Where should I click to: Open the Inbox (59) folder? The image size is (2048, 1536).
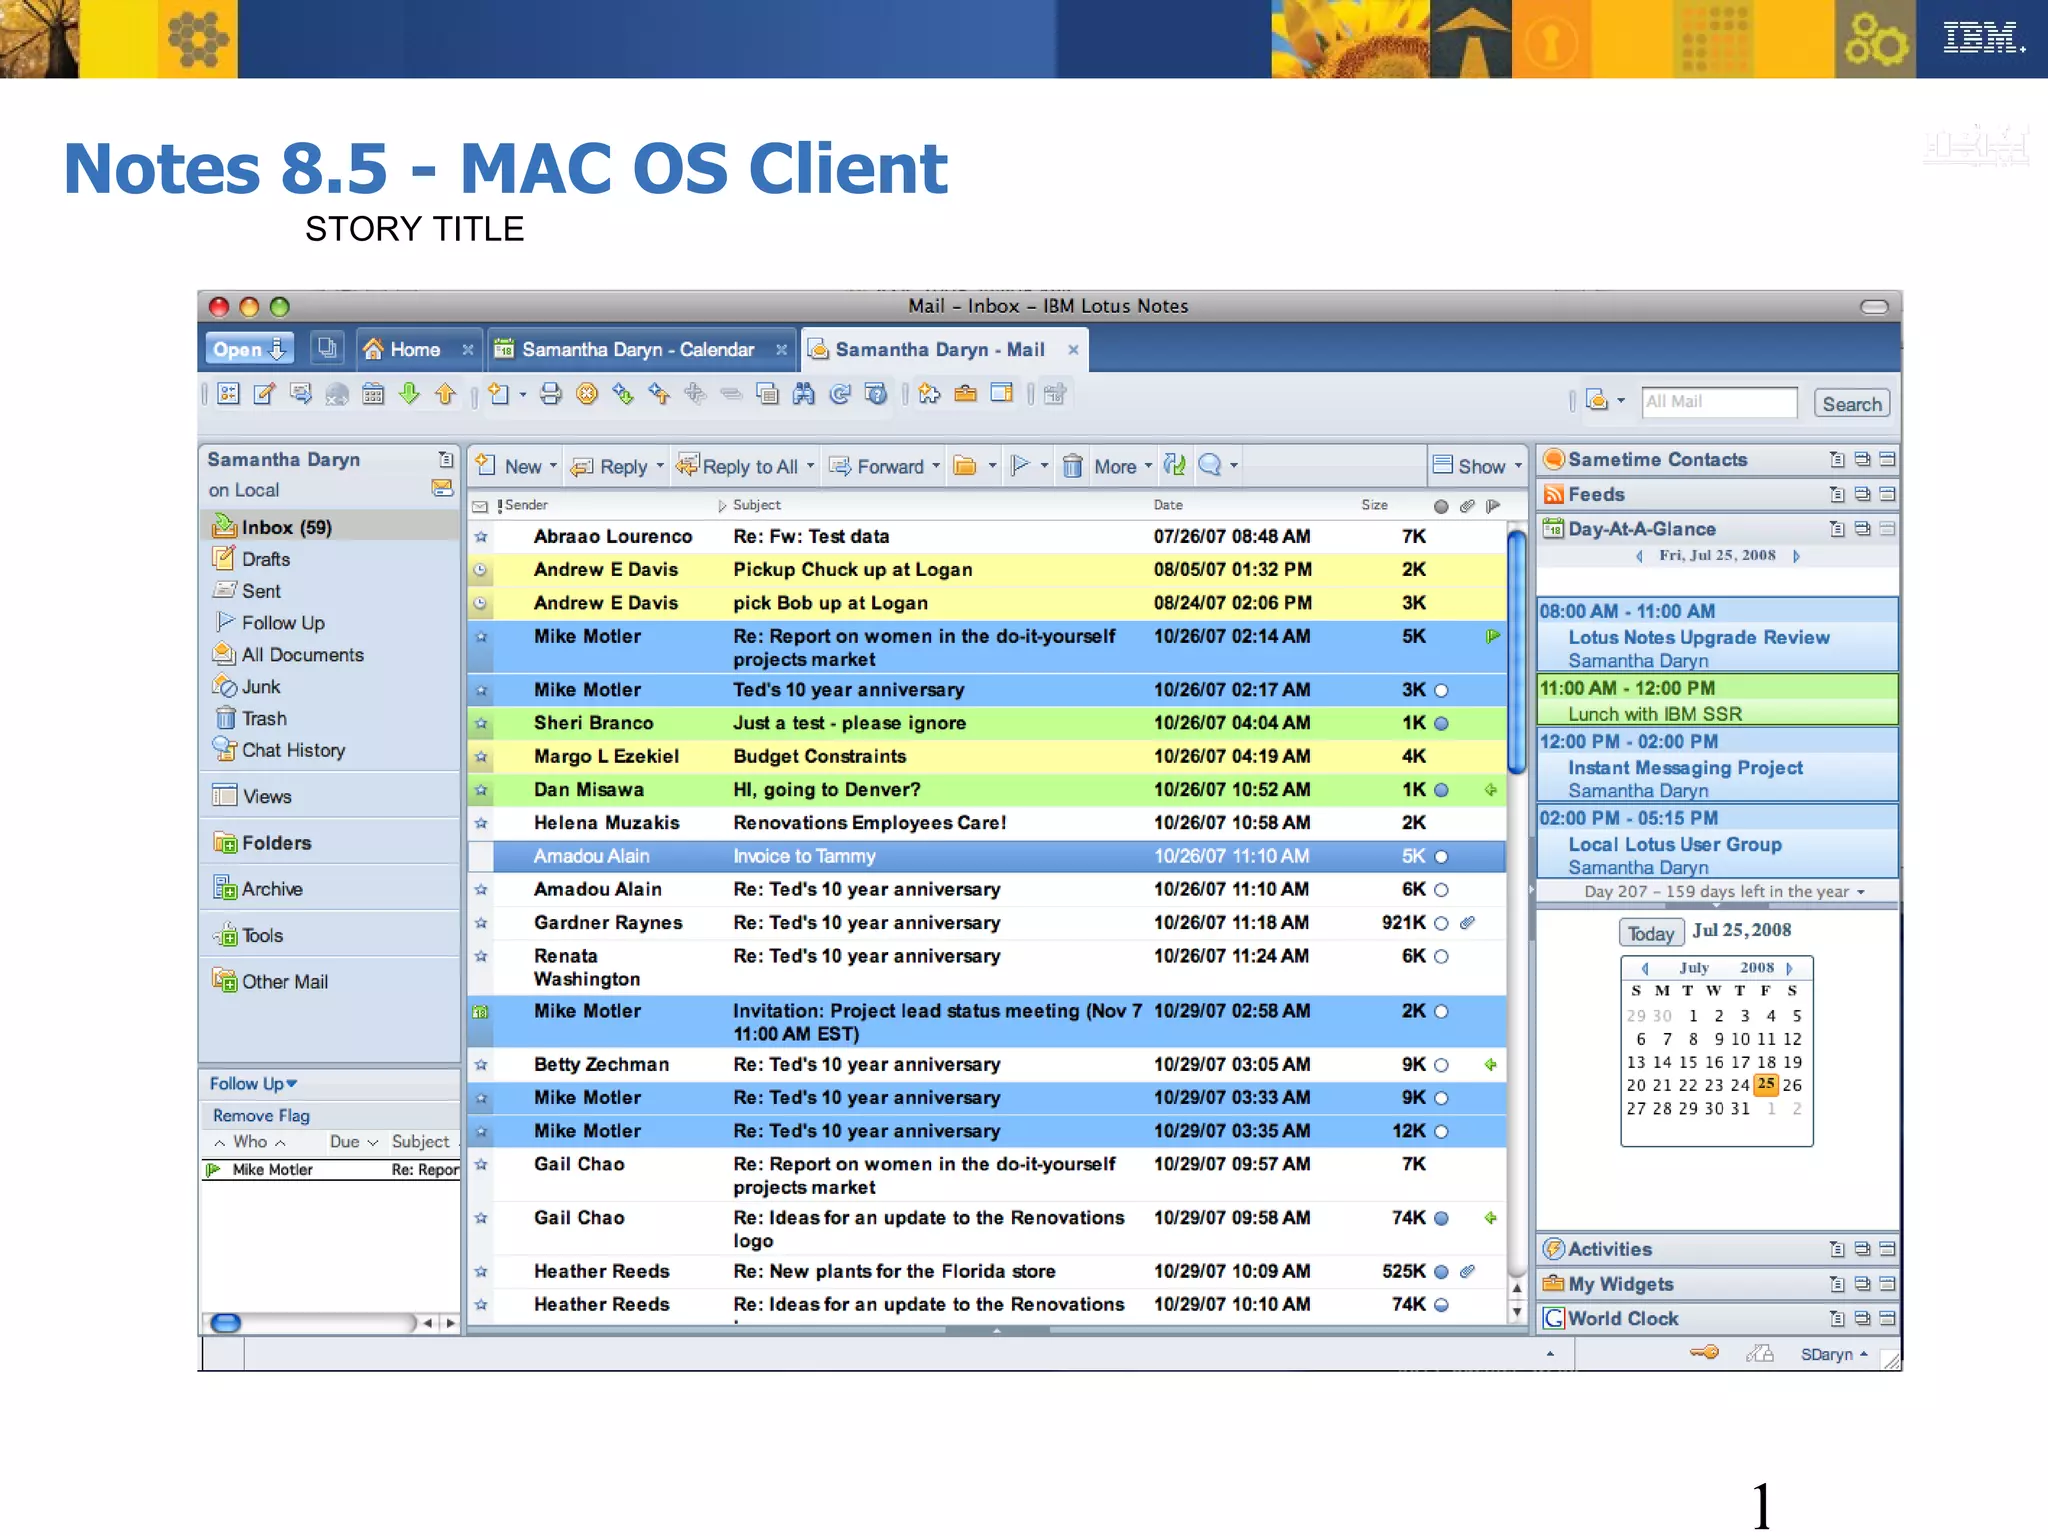(330, 527)
